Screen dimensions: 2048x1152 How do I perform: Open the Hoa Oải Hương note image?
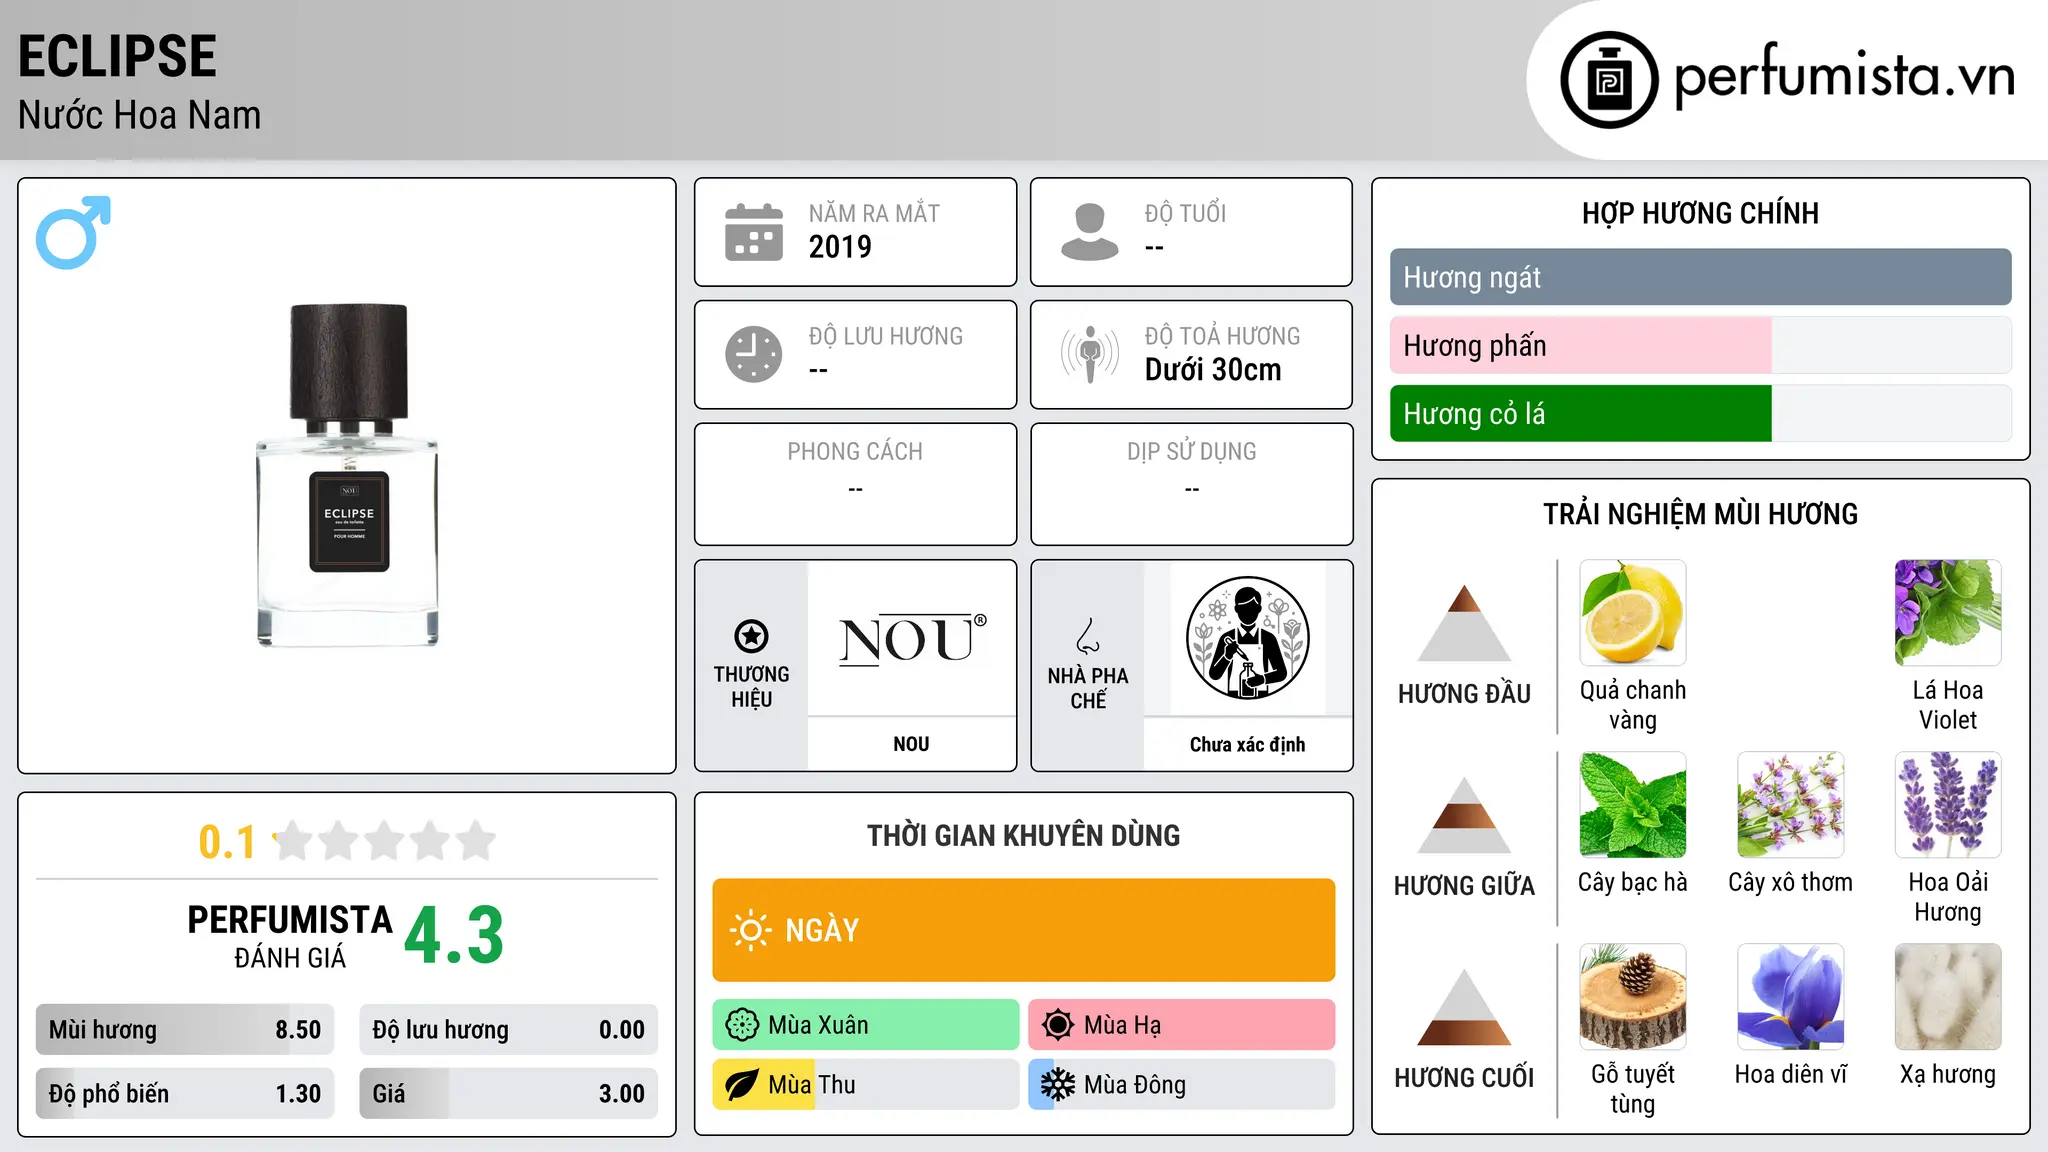click(1948, 805)
